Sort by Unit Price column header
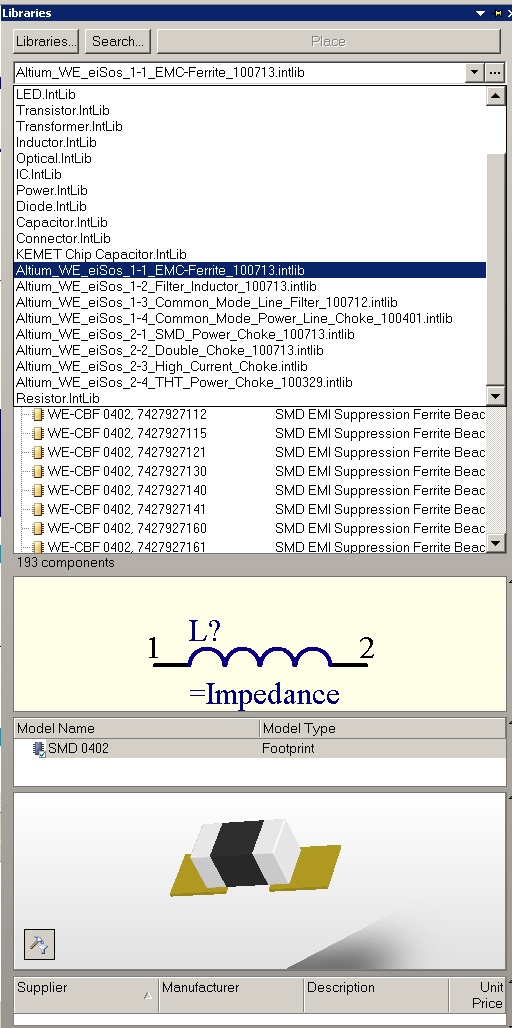This screenshot has height=1028, width=512. pyautogui.click(x=477, y=995)
